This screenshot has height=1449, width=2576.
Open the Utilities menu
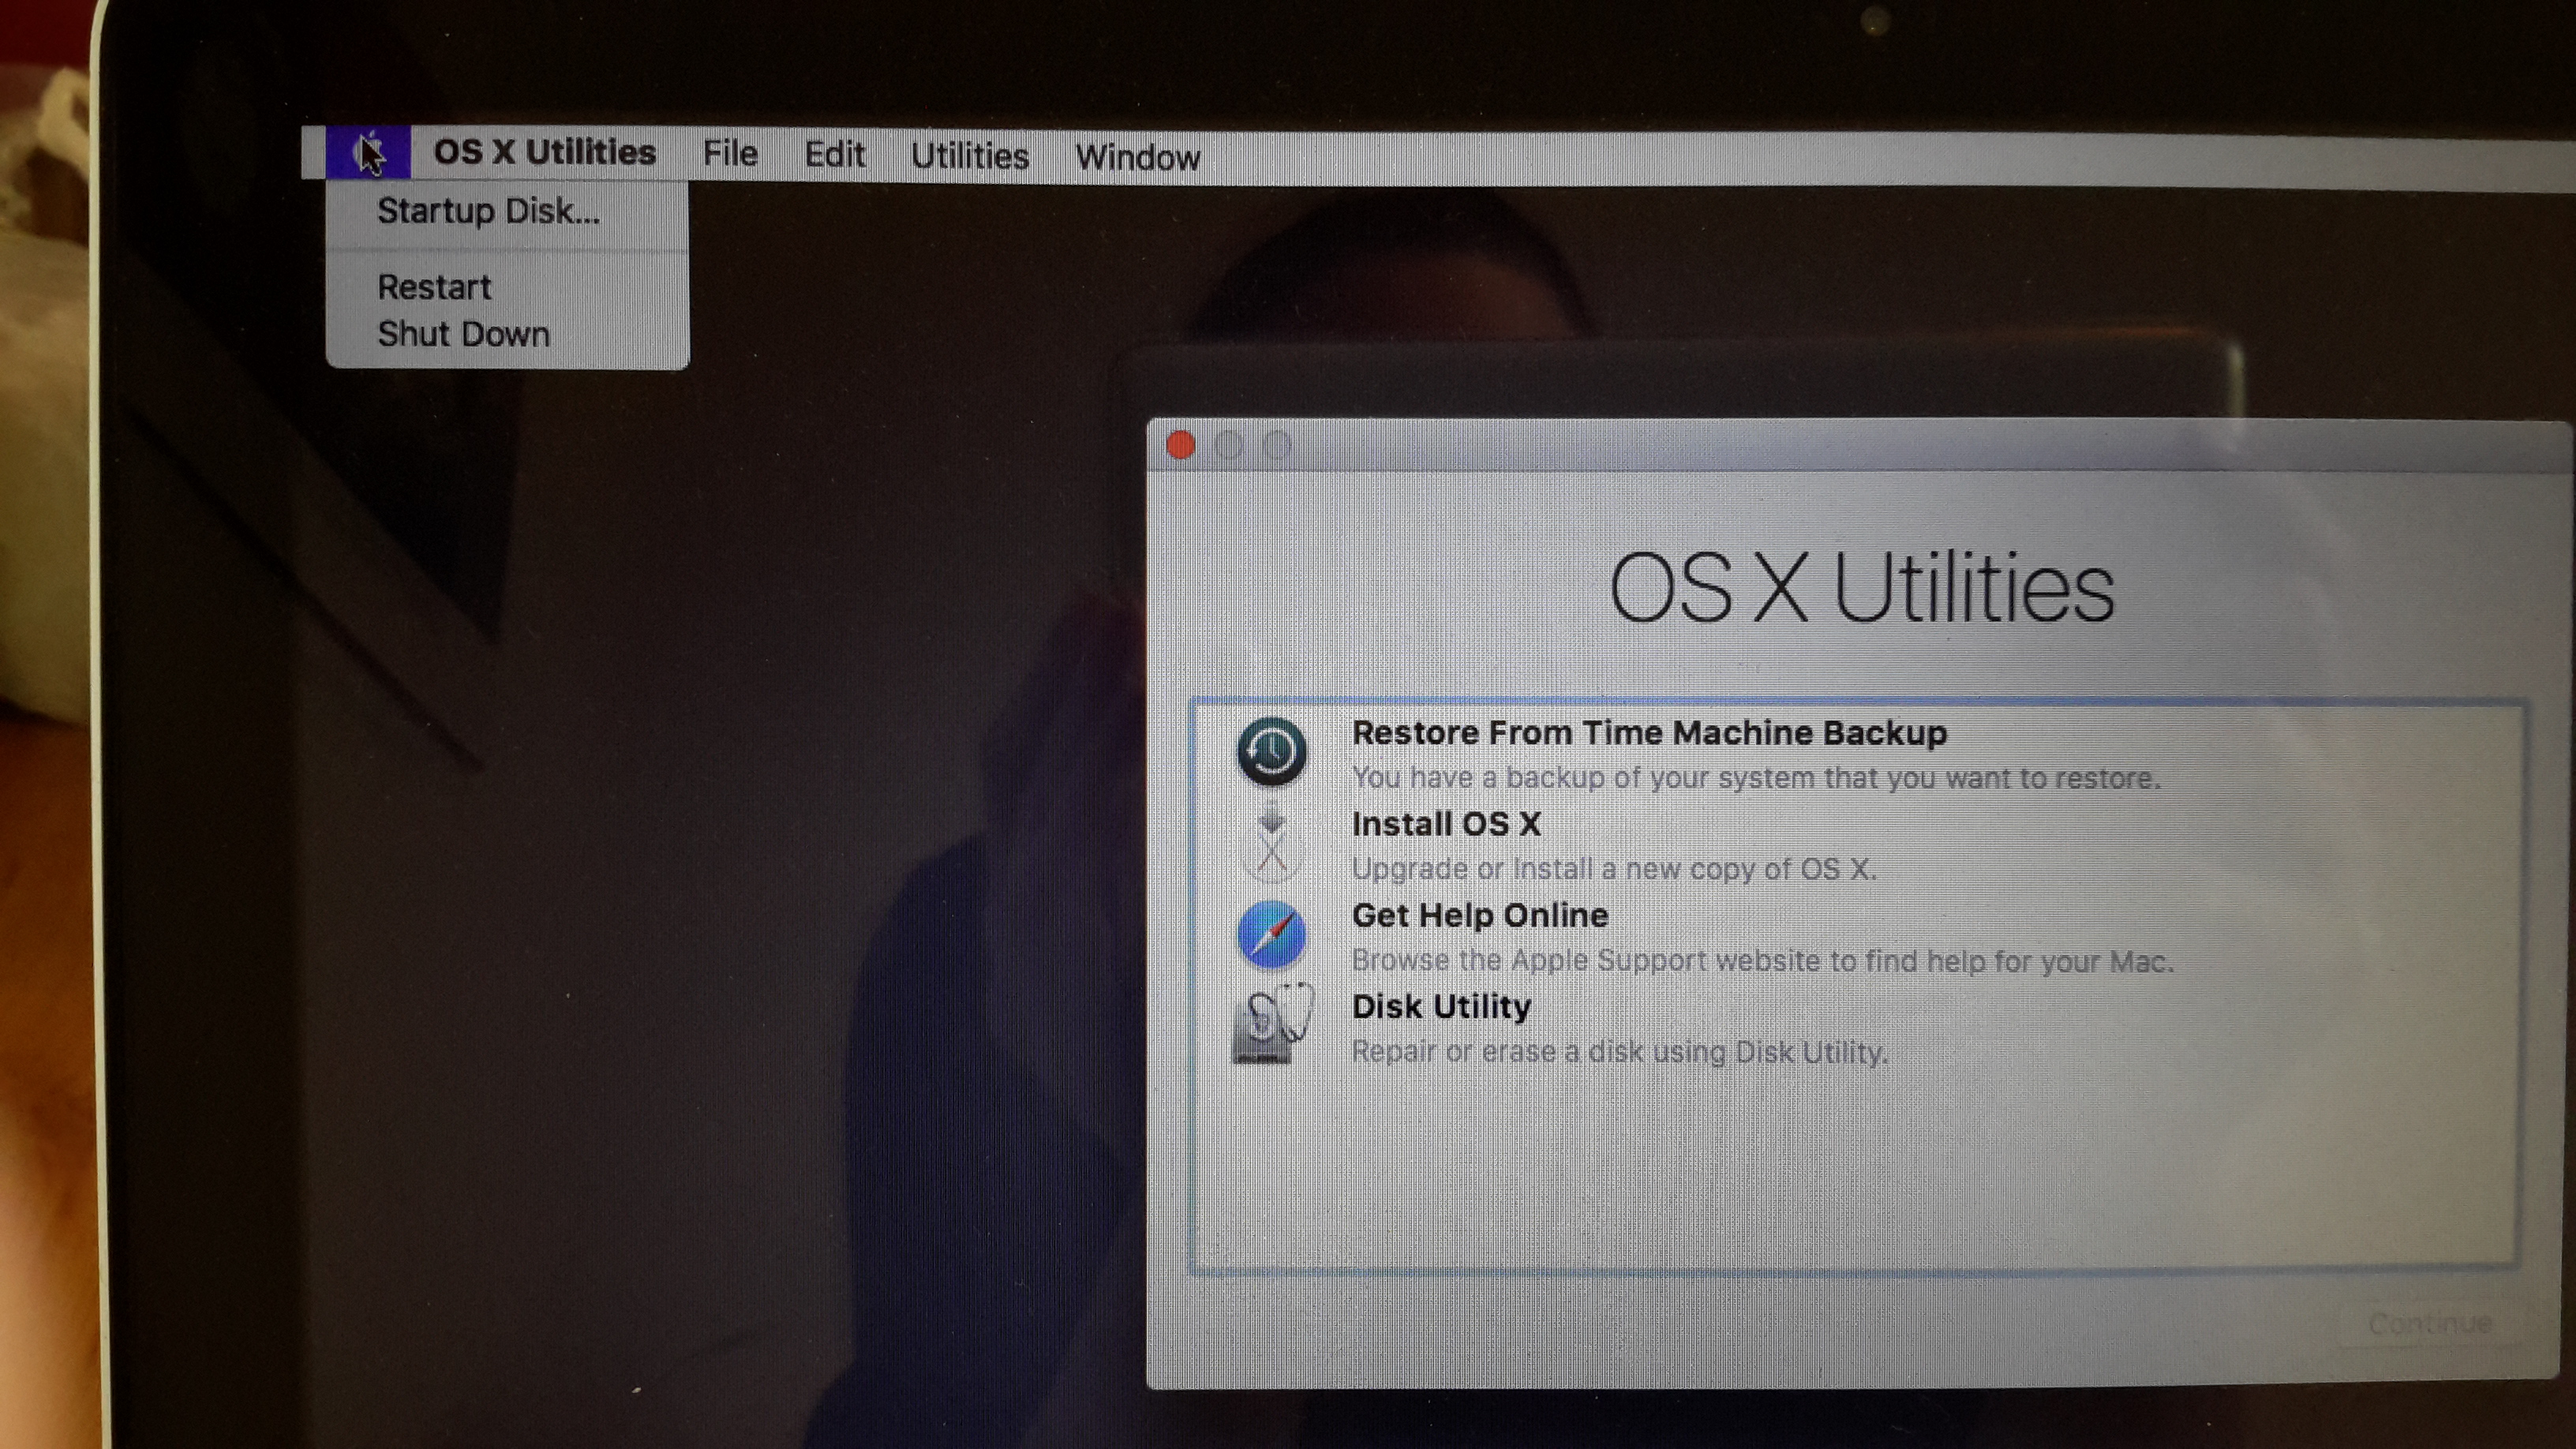coord(970,157)
